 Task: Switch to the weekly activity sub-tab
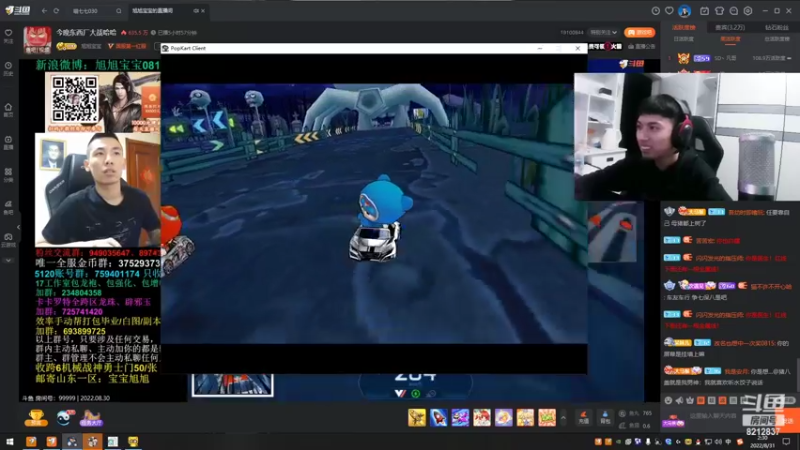(730, 39)
